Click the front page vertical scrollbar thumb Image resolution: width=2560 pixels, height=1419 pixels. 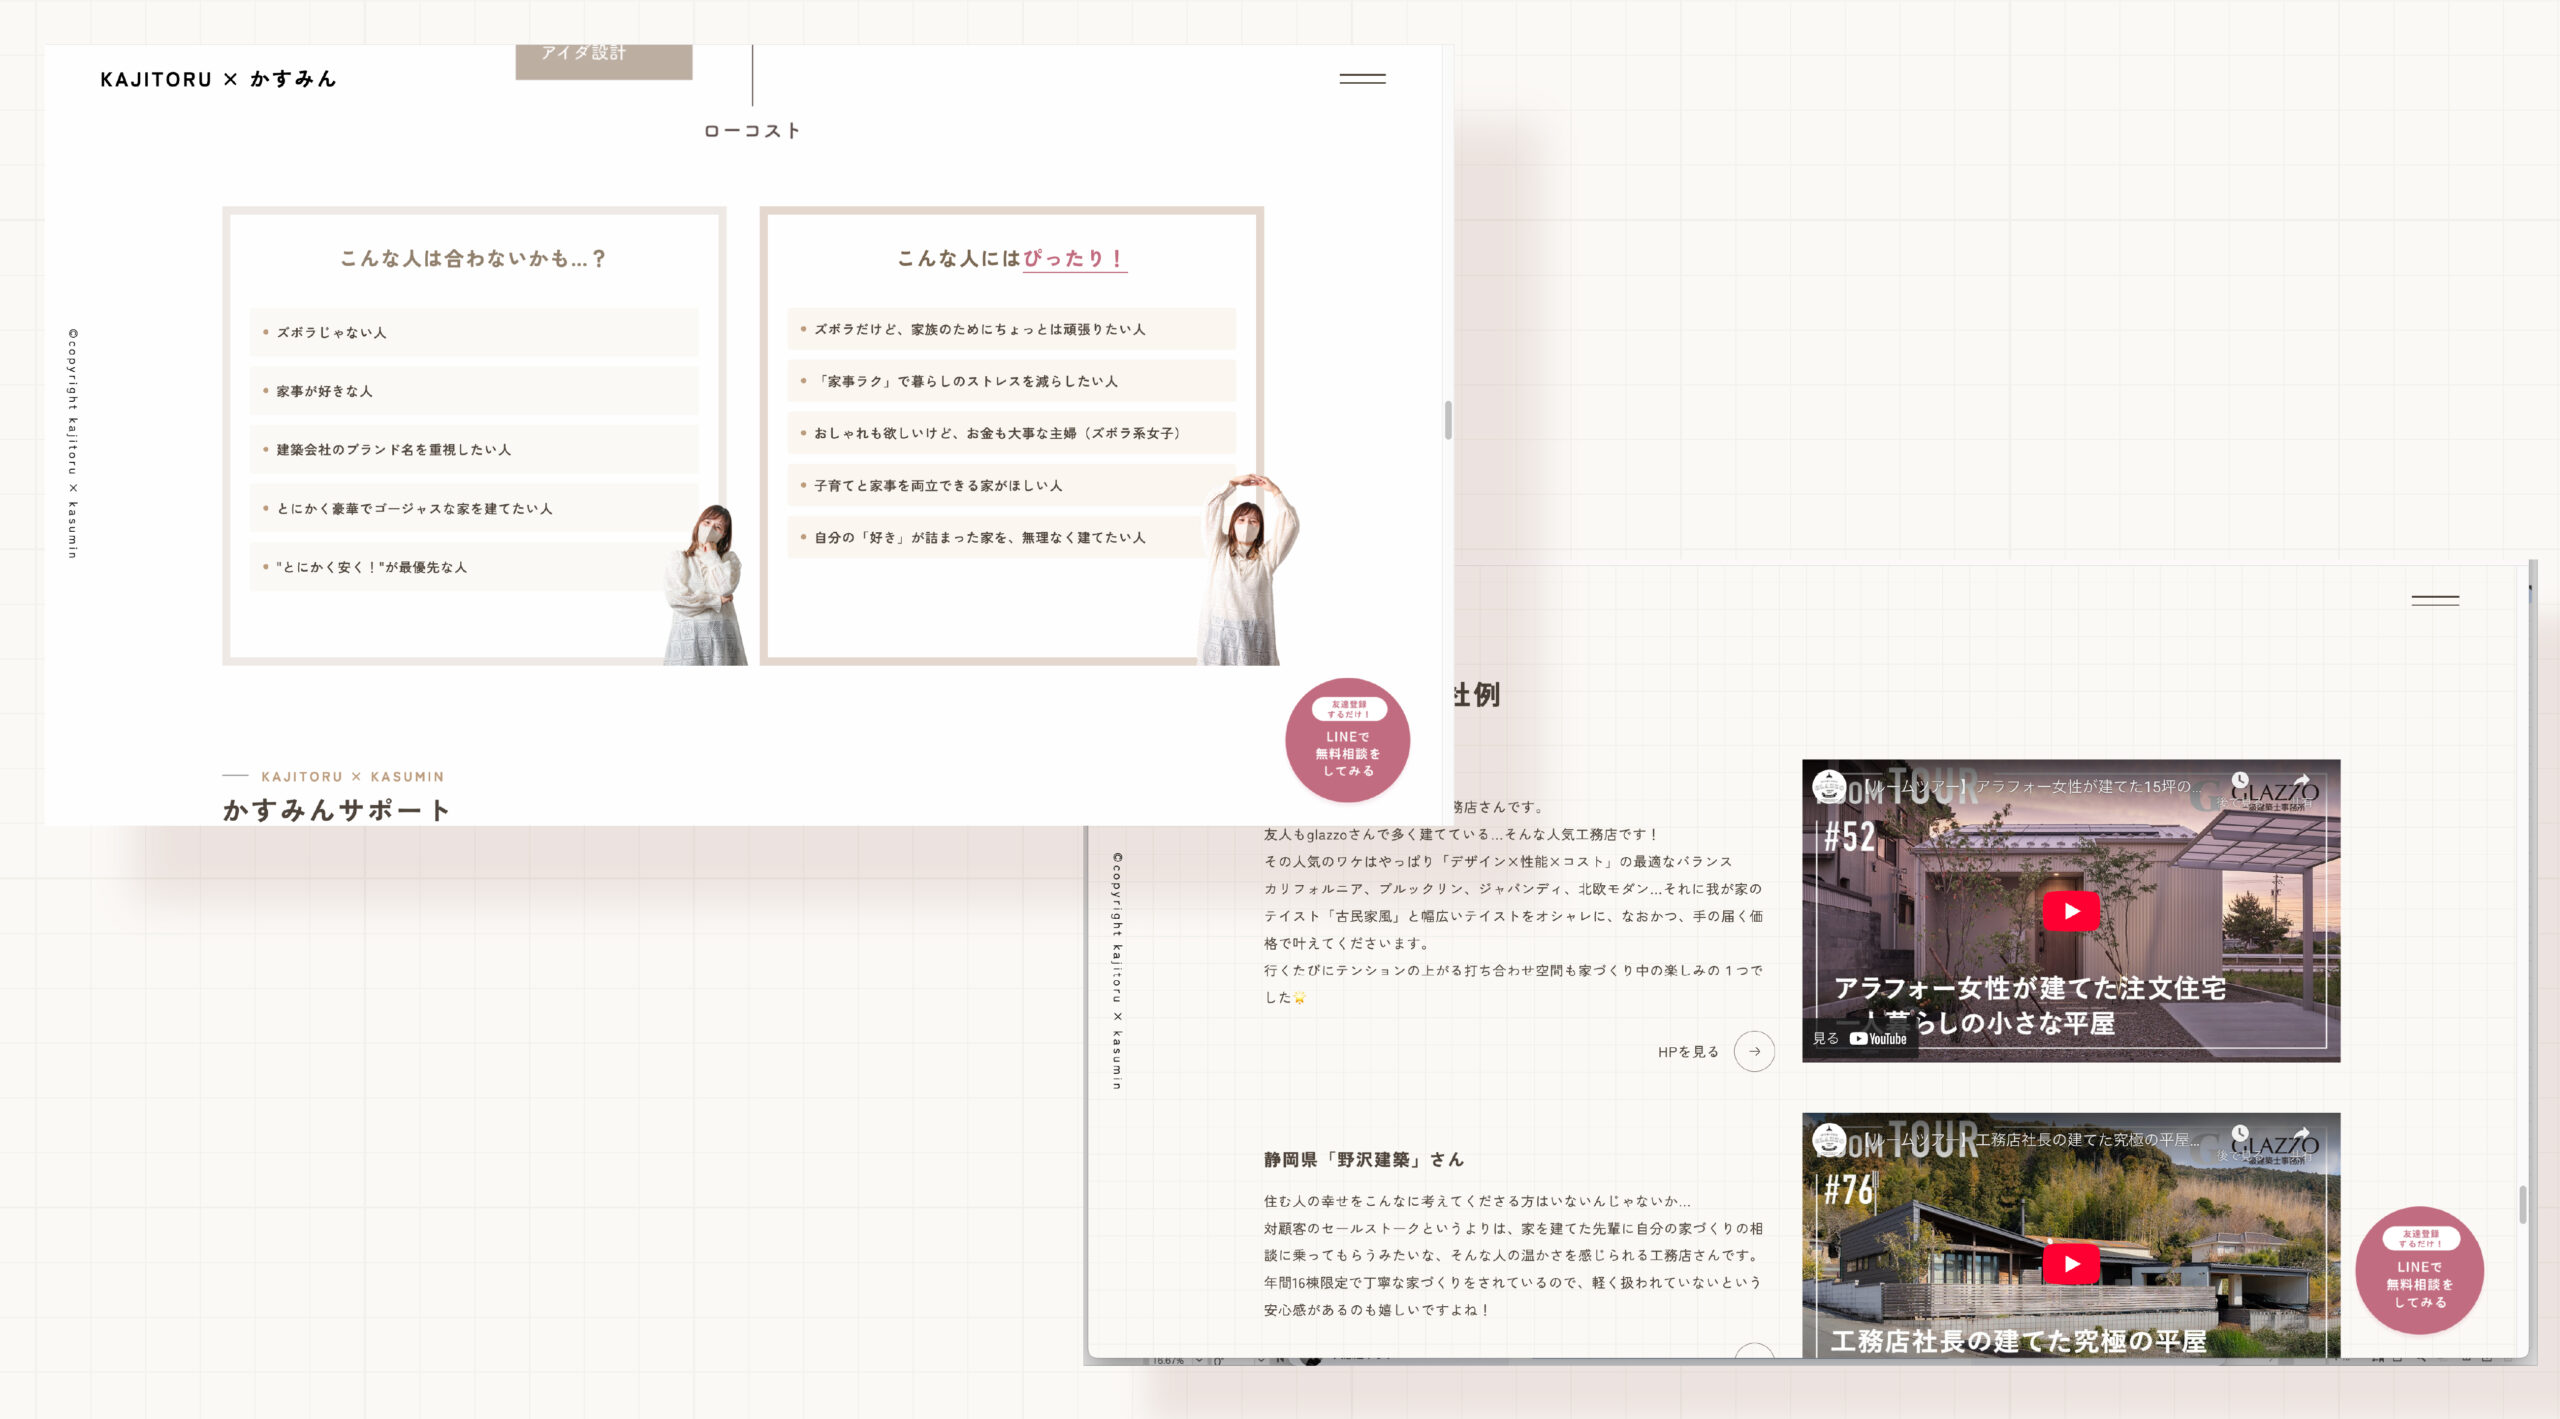click(1448, 420)
